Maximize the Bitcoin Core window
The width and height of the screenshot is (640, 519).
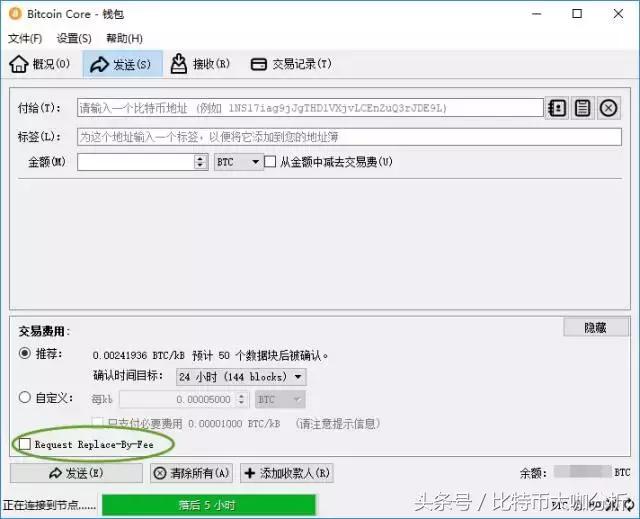click(577, 14)
